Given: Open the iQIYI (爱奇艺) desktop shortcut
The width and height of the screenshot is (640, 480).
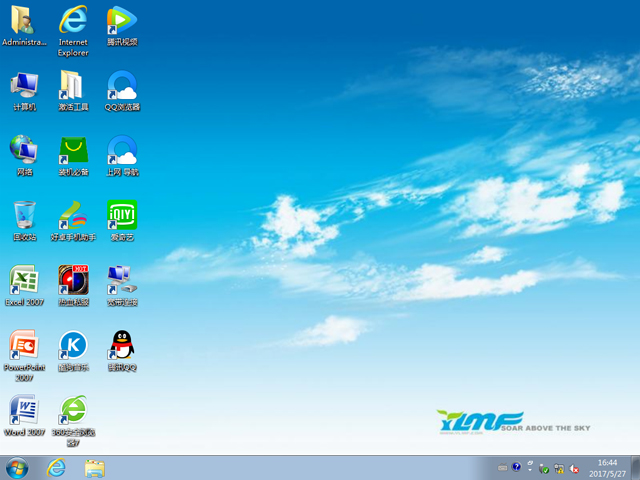Looking at the screenshot, I should (x=121, y=215).
